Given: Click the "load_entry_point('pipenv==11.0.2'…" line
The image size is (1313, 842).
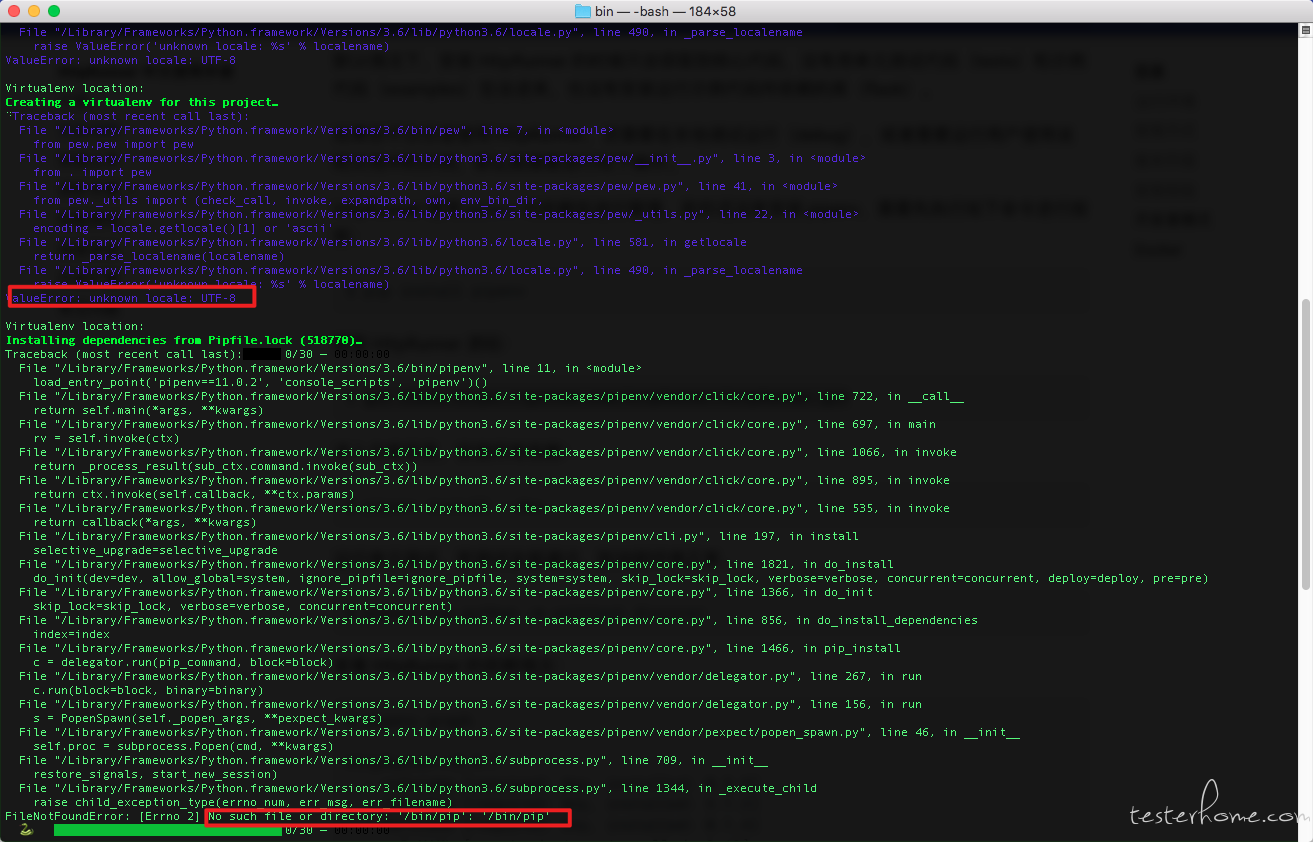Looking at the screenshot, I should tap(260, 382).
